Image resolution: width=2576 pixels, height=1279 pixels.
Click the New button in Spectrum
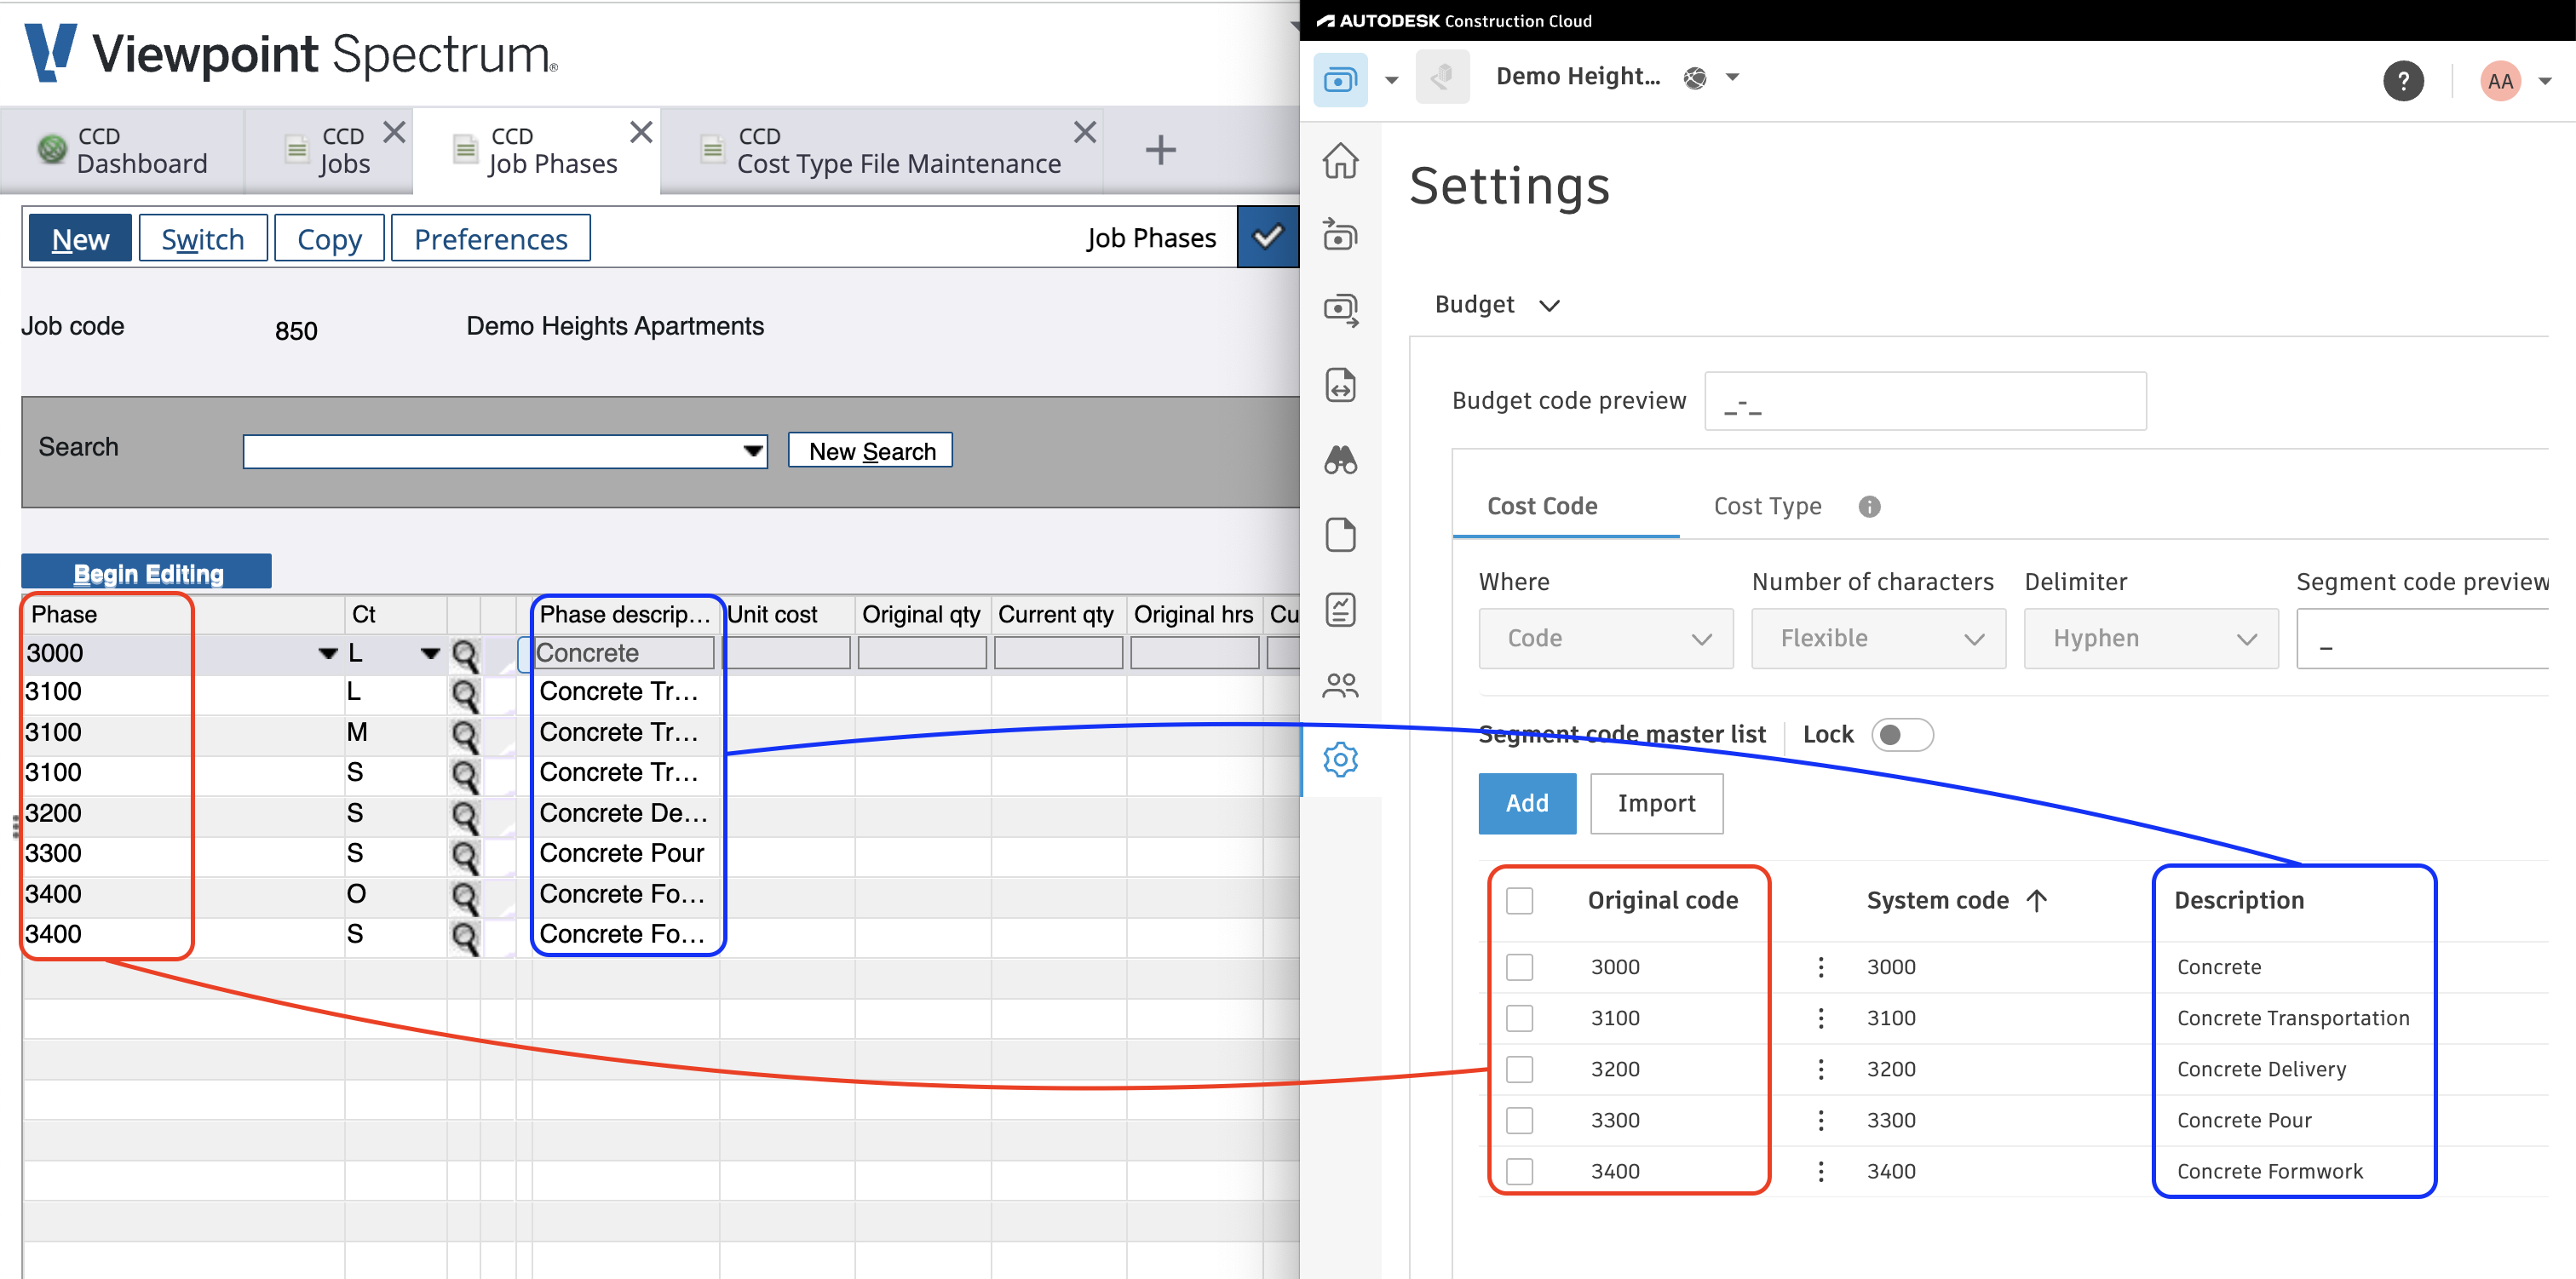tap(80, 238)
